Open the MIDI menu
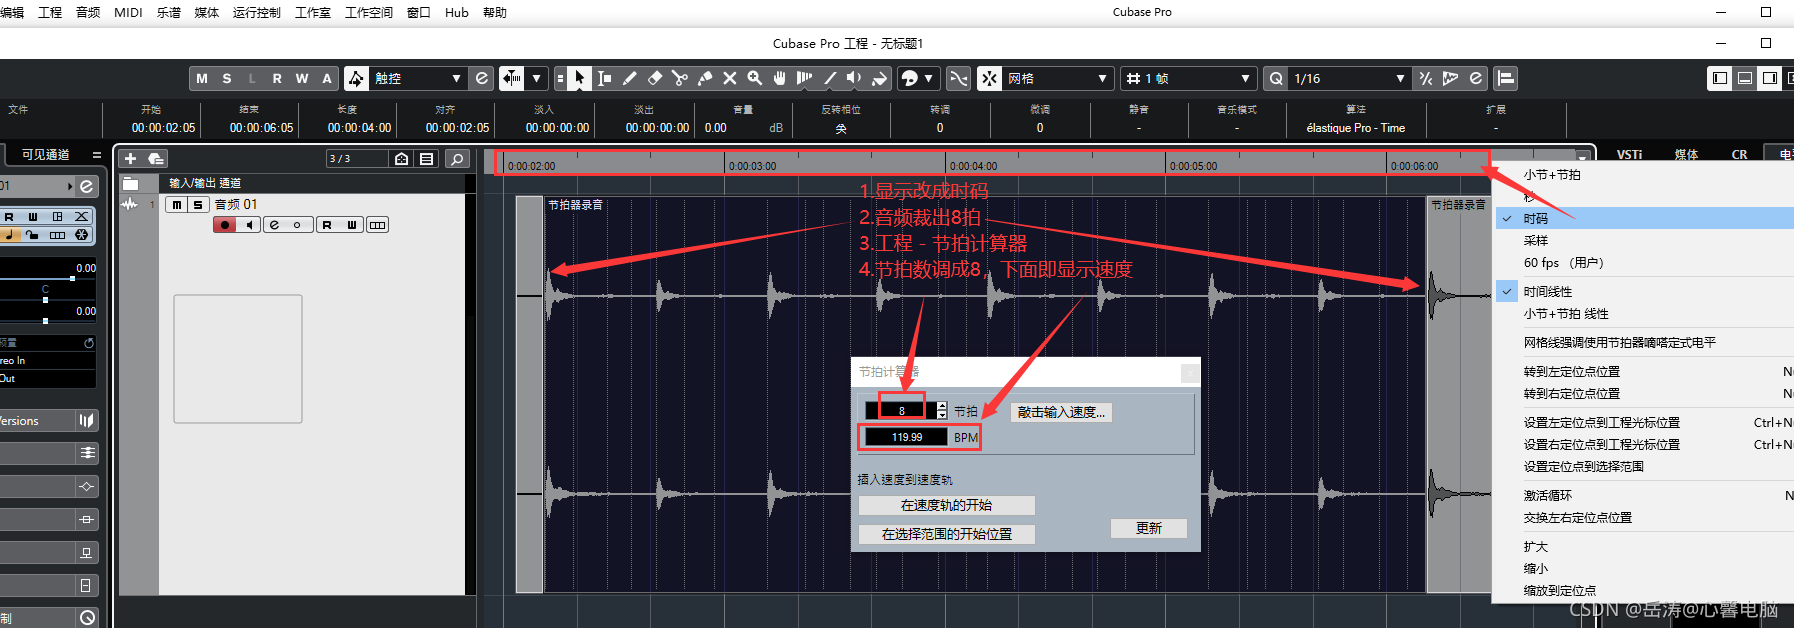Image resolution: width=1794 pixels, height=628 pixels. [128, 12]
